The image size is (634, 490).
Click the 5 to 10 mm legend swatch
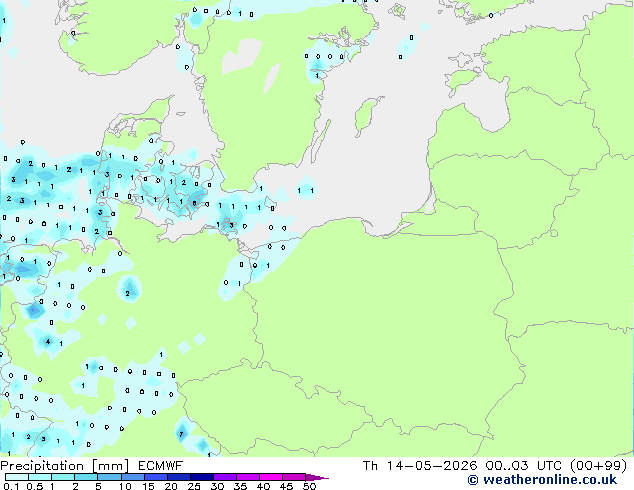(x=109, y=477)
